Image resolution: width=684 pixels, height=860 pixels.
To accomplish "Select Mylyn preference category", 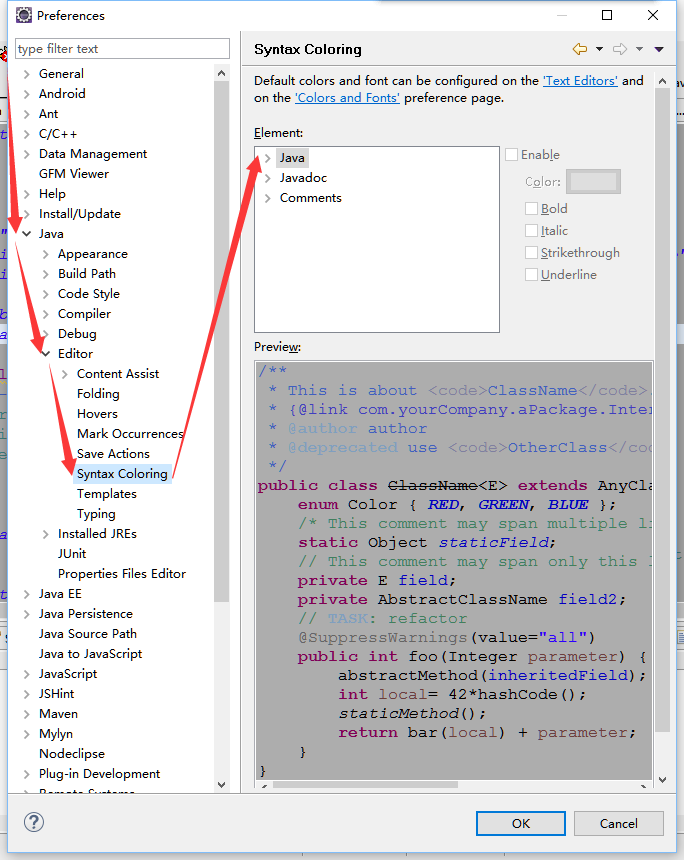I will tap(56, 734).
